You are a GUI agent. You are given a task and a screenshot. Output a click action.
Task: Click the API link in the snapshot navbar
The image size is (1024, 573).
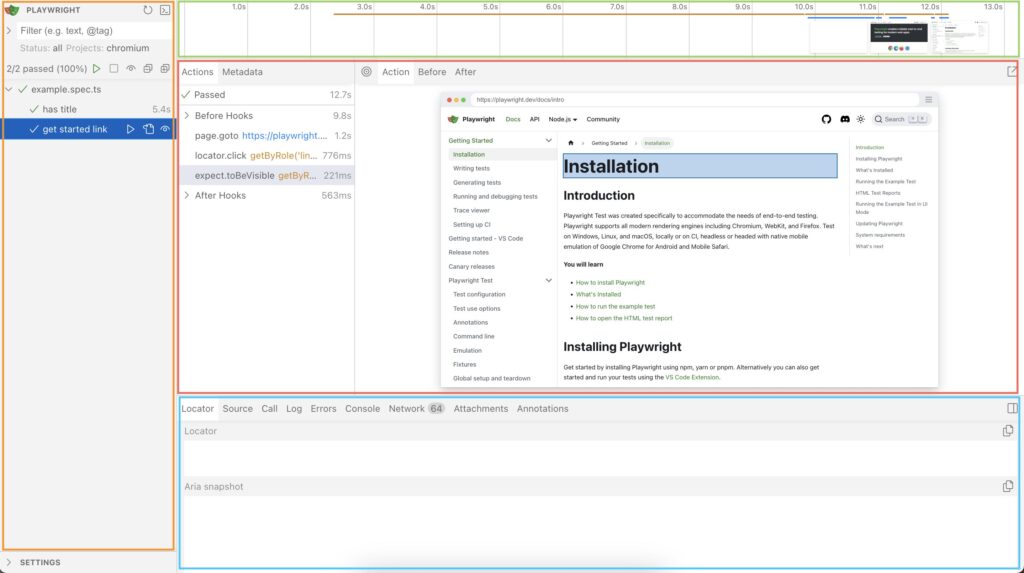pos(534,120)
